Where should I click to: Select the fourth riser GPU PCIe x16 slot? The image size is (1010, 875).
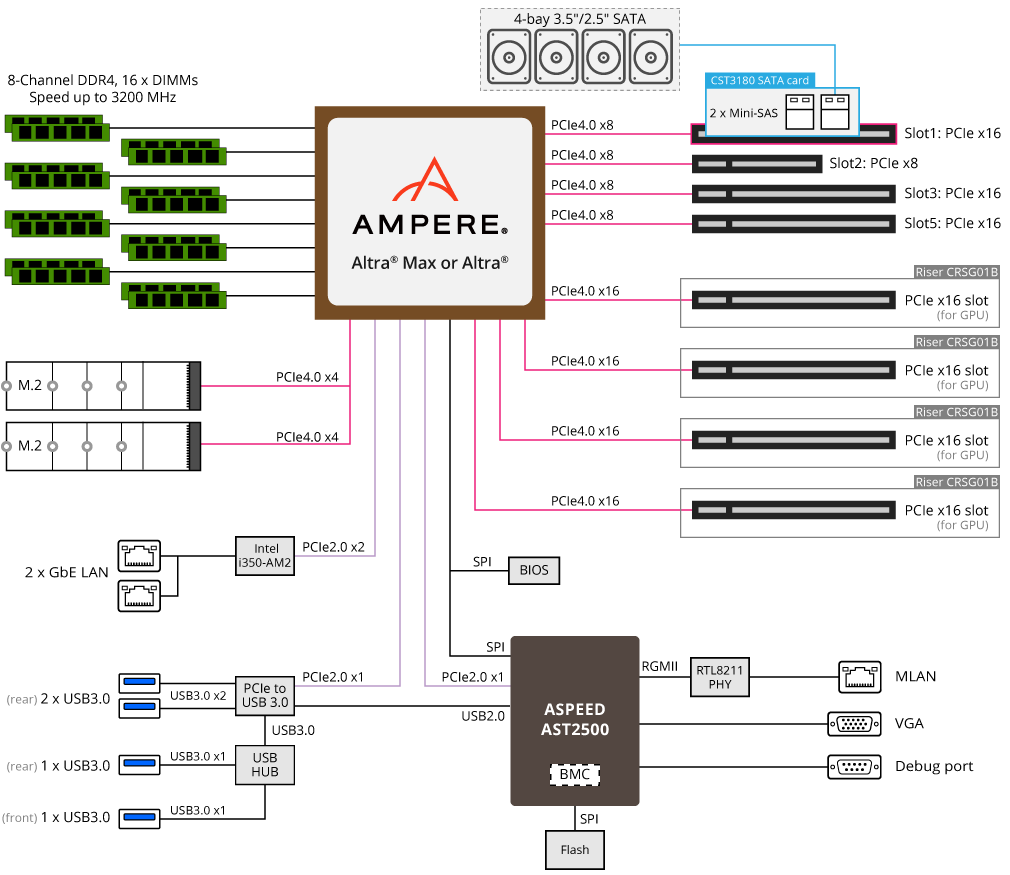tap(794, 510)
